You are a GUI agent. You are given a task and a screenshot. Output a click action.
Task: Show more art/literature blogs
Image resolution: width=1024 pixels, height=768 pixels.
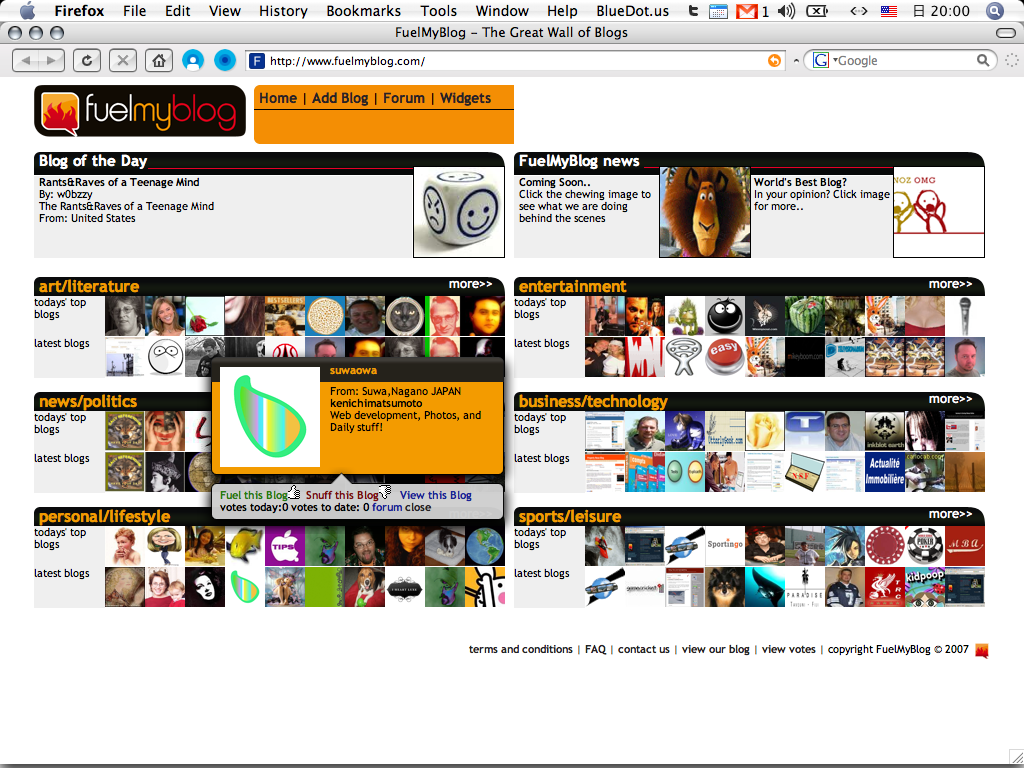[x=470, y=284]
